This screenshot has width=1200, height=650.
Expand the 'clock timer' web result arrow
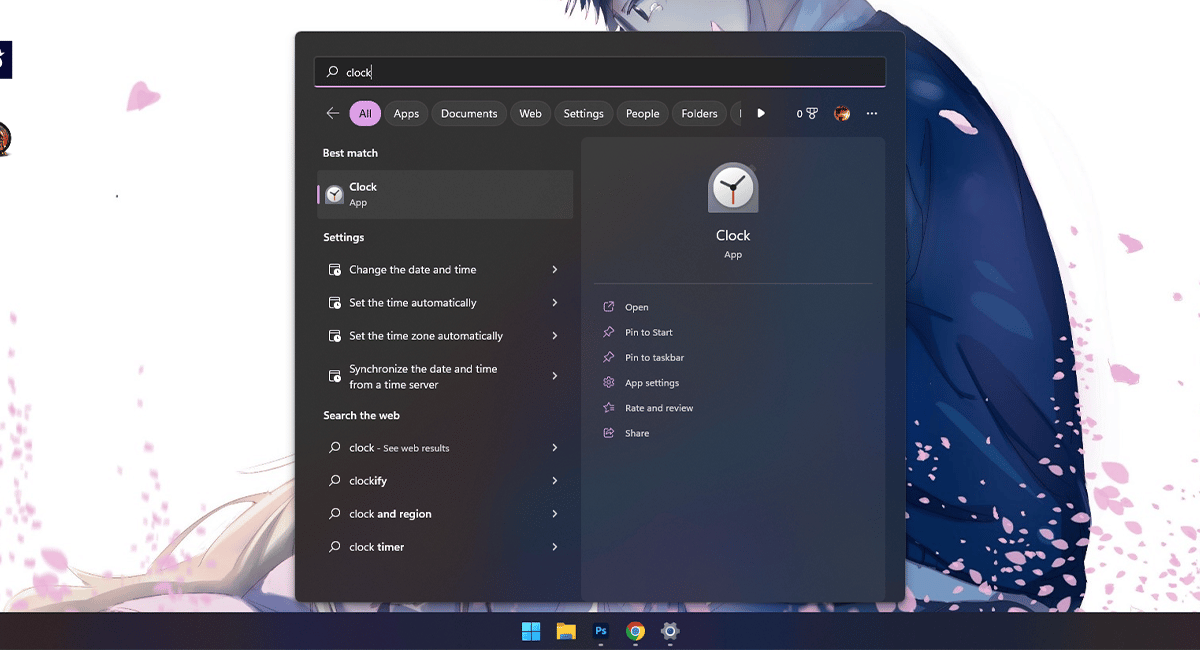point(555,547)
